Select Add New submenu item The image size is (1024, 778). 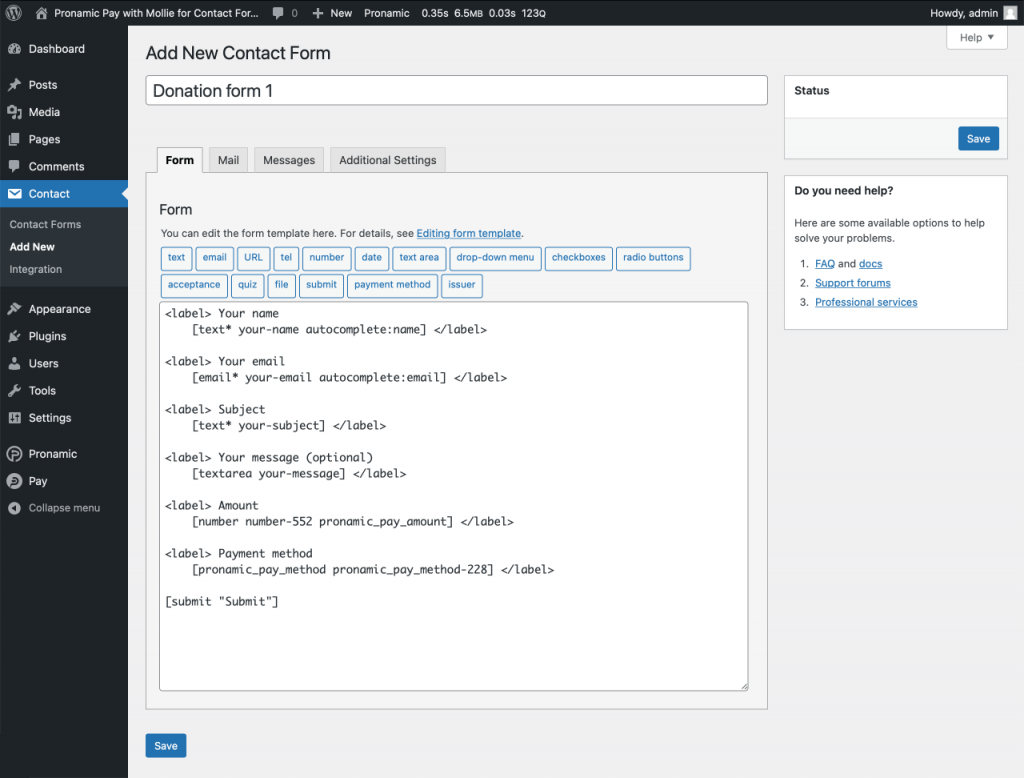click(x=32, y=247)
